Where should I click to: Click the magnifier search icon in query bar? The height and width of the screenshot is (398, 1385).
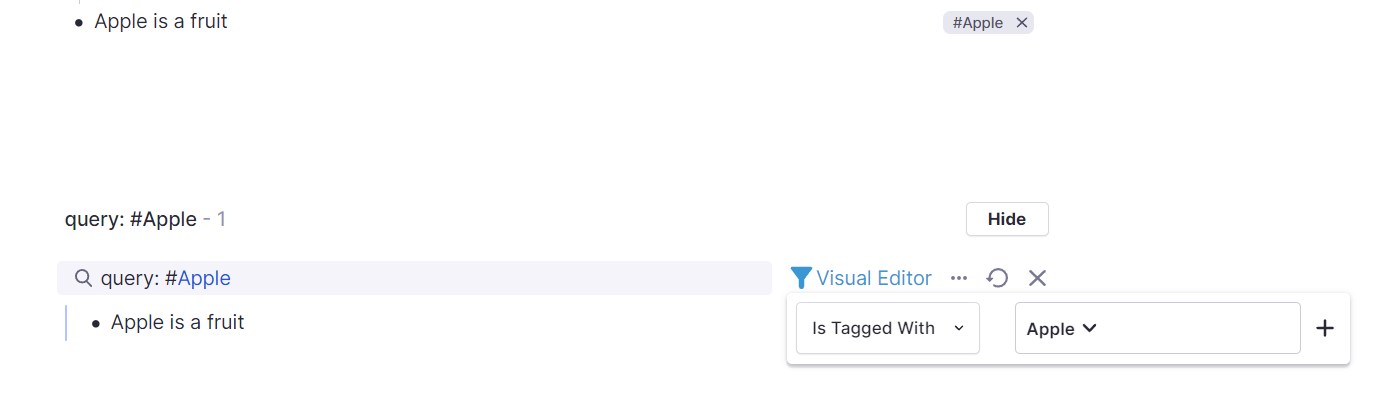(84, 278)
